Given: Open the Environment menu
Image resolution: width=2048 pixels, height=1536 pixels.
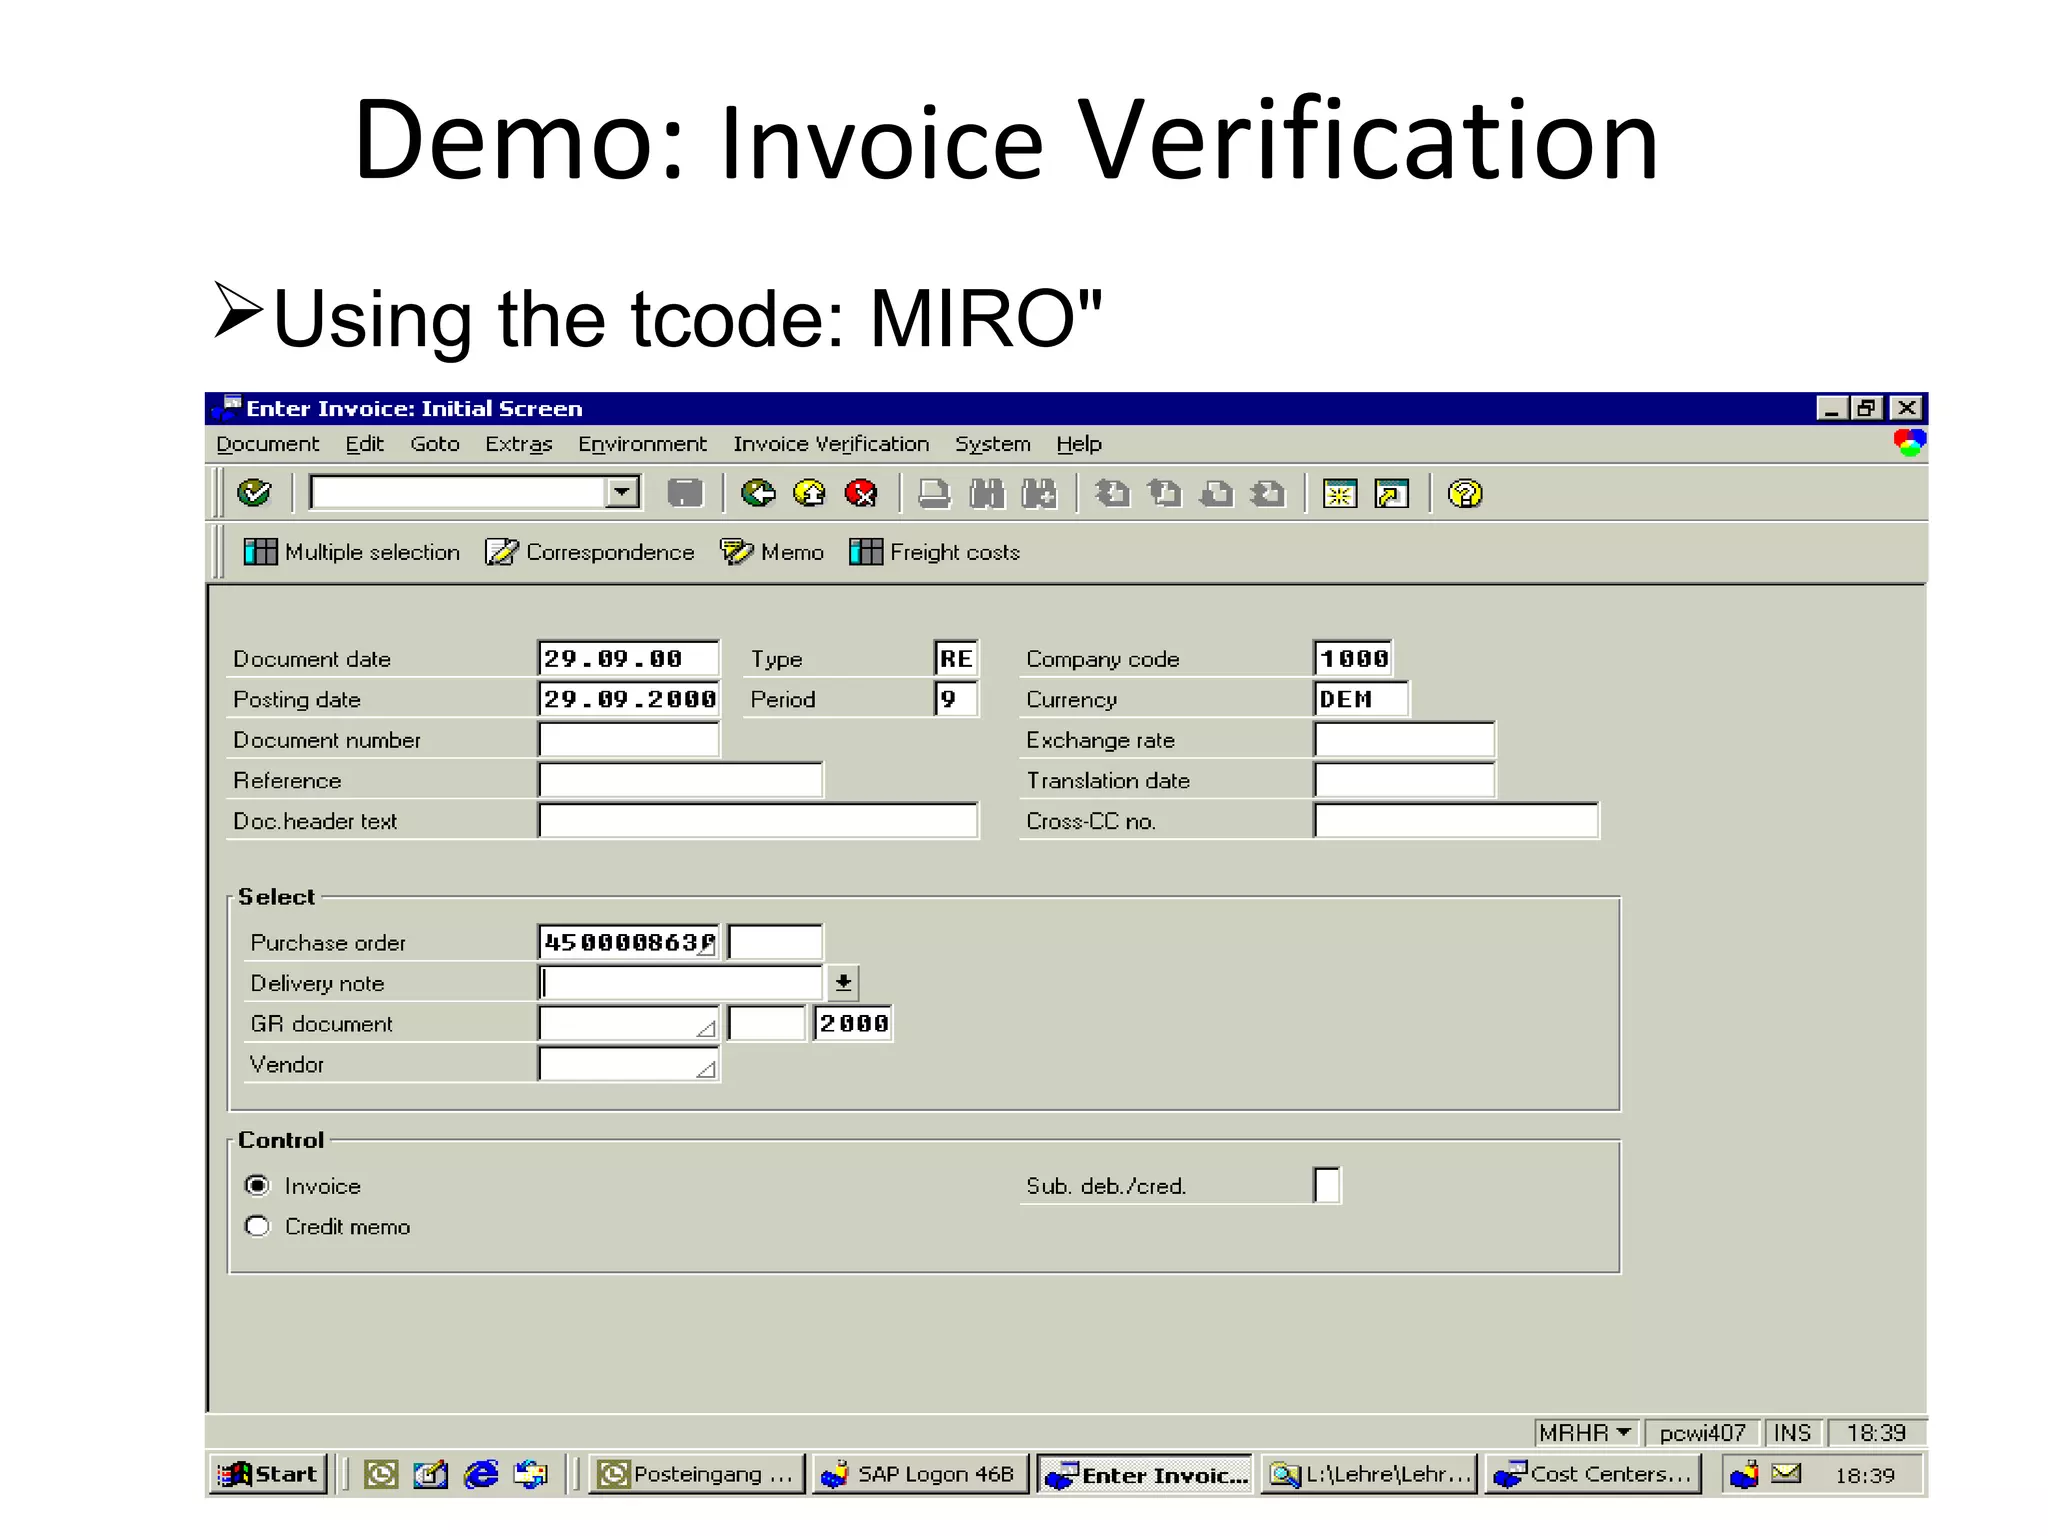Looking at the screenshot, I should click(x=642, y=444).
